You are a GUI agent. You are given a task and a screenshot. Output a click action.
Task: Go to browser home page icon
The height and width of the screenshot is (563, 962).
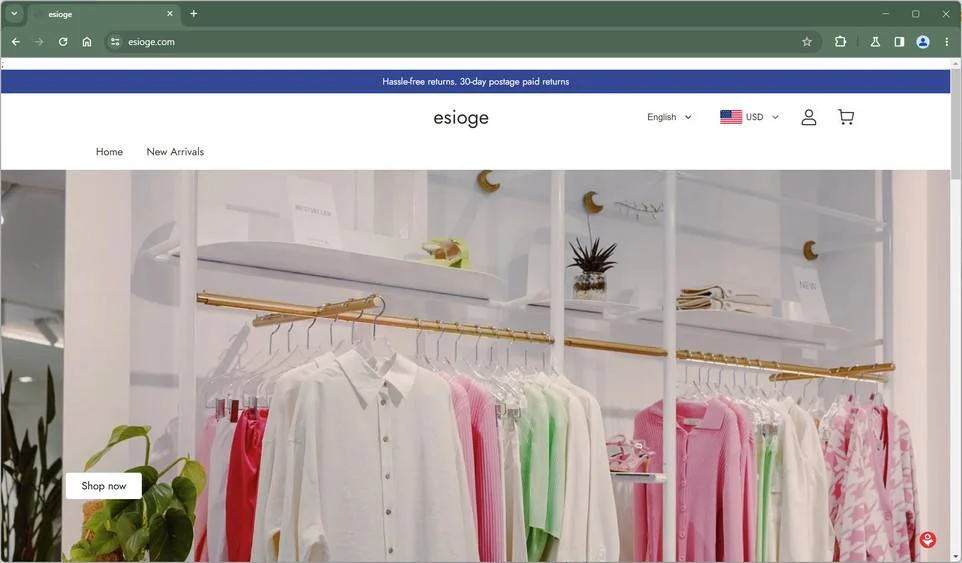coord(87,42)
